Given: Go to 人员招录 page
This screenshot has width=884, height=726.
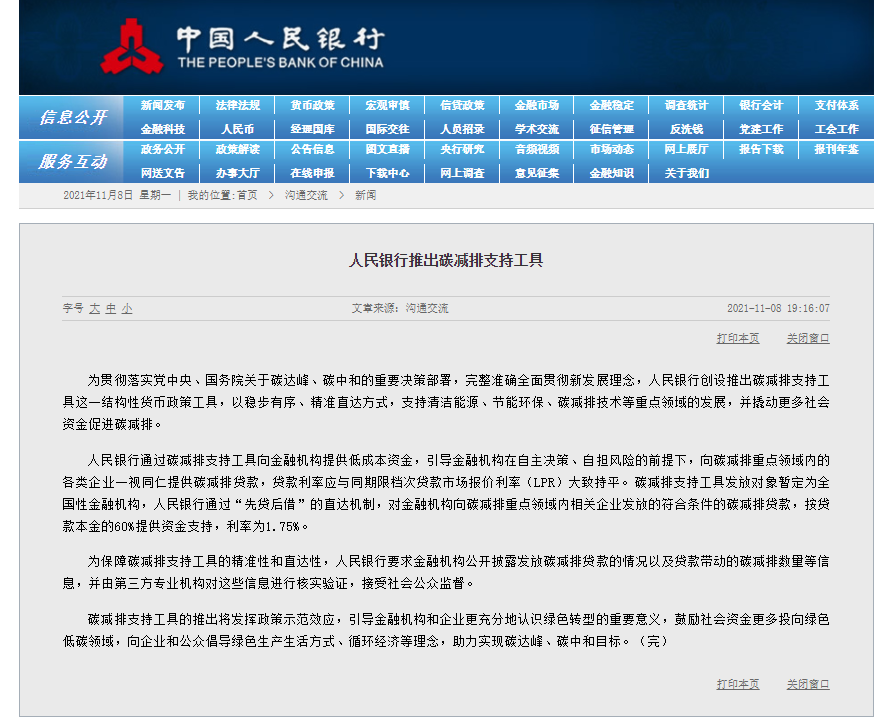Looking at the screenshot, I should coord(462,129).
